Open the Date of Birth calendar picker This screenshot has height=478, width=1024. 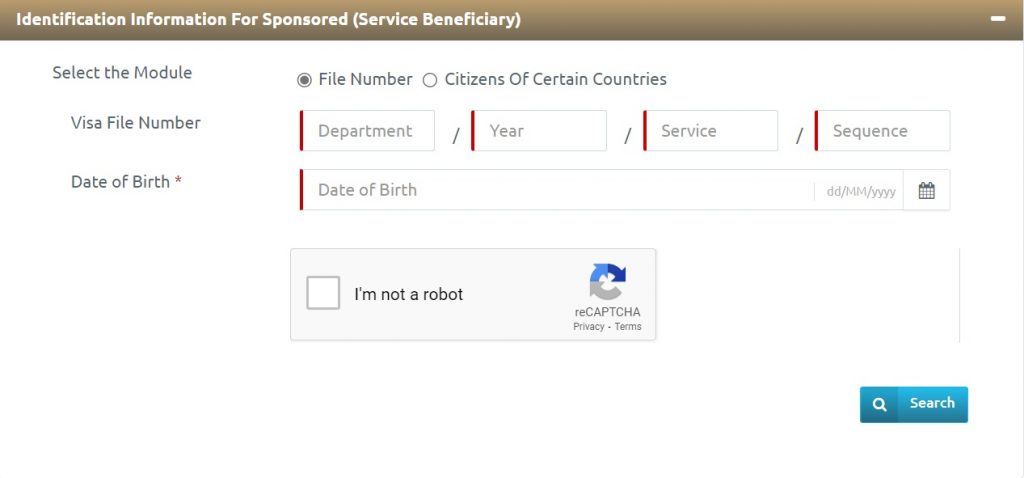click(x=926, y=190)
